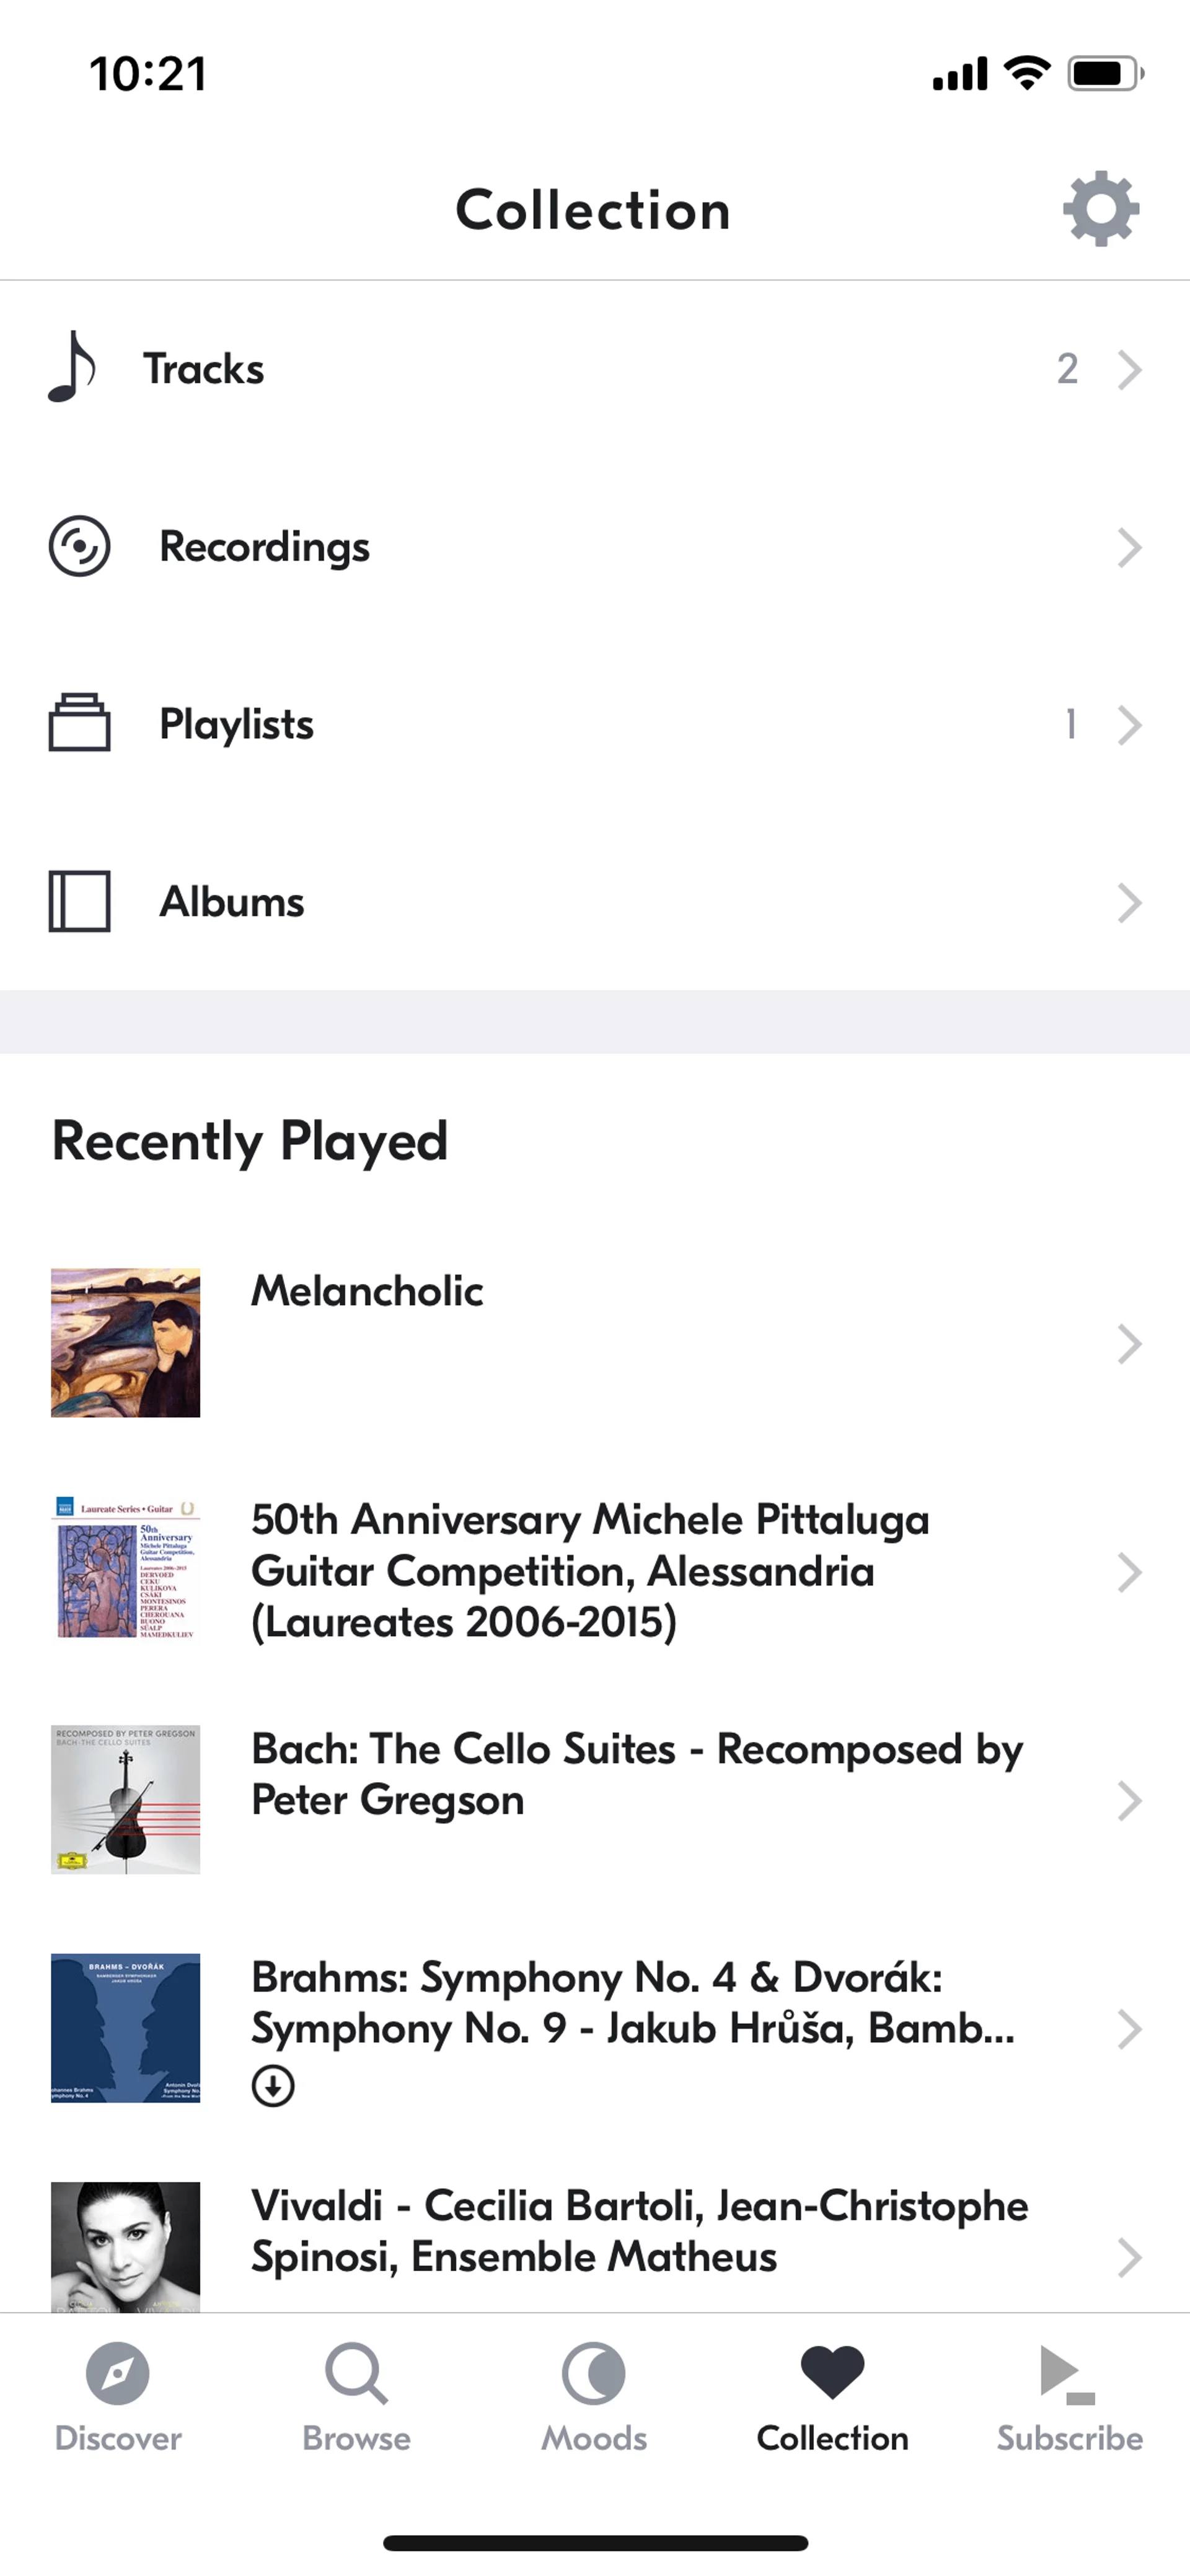Open settings via the gear icon
This screenshot has width=1190, height=2576.
click(x=1100, y=209)
